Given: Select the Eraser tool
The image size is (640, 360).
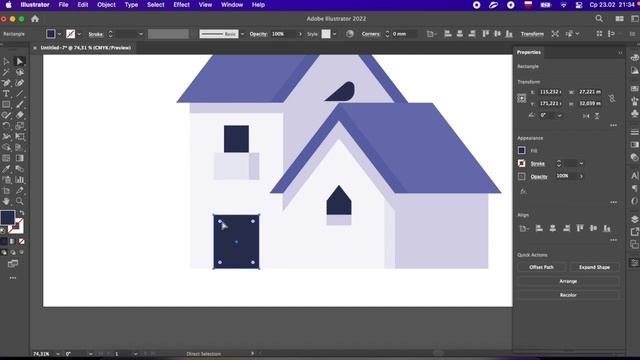Looking at the screenshot, I should tap(20, 115).
